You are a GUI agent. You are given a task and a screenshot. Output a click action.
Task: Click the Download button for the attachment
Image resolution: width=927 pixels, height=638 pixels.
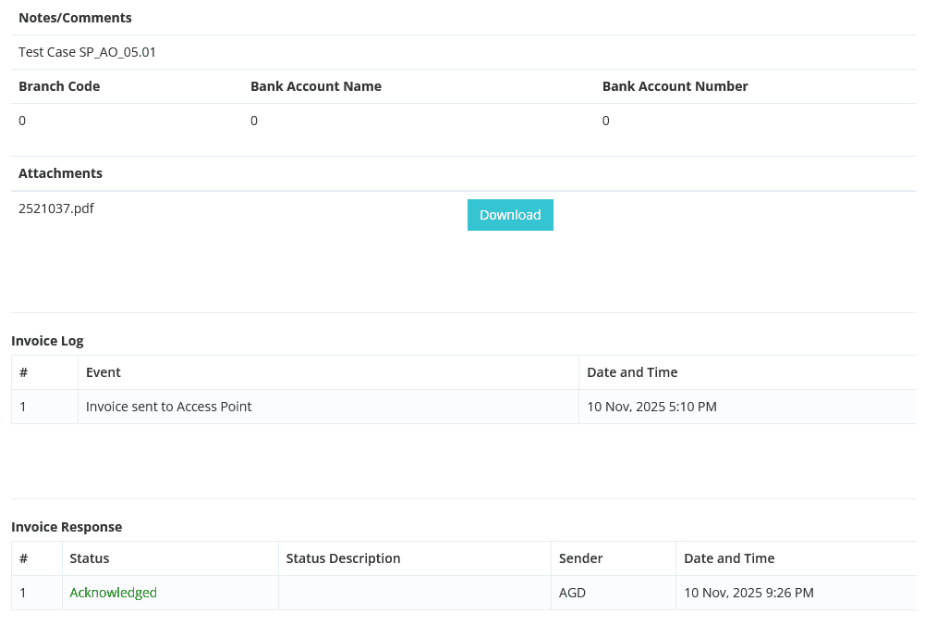click(x=510, y=215)
